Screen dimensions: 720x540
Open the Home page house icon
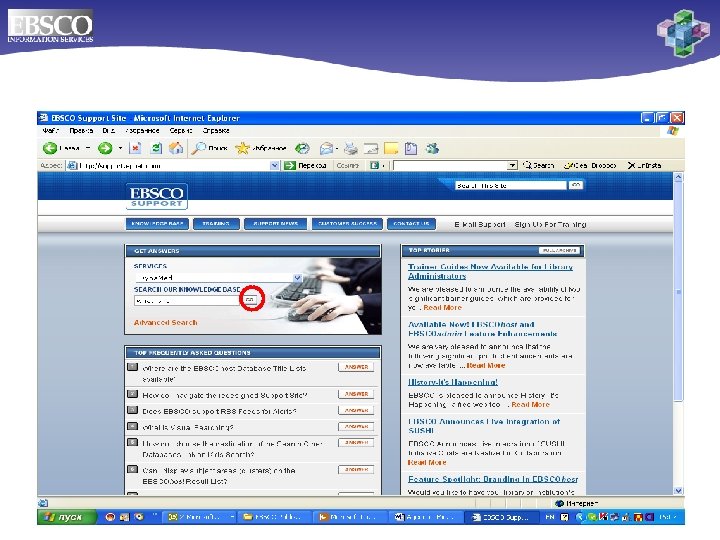point(176,148)
